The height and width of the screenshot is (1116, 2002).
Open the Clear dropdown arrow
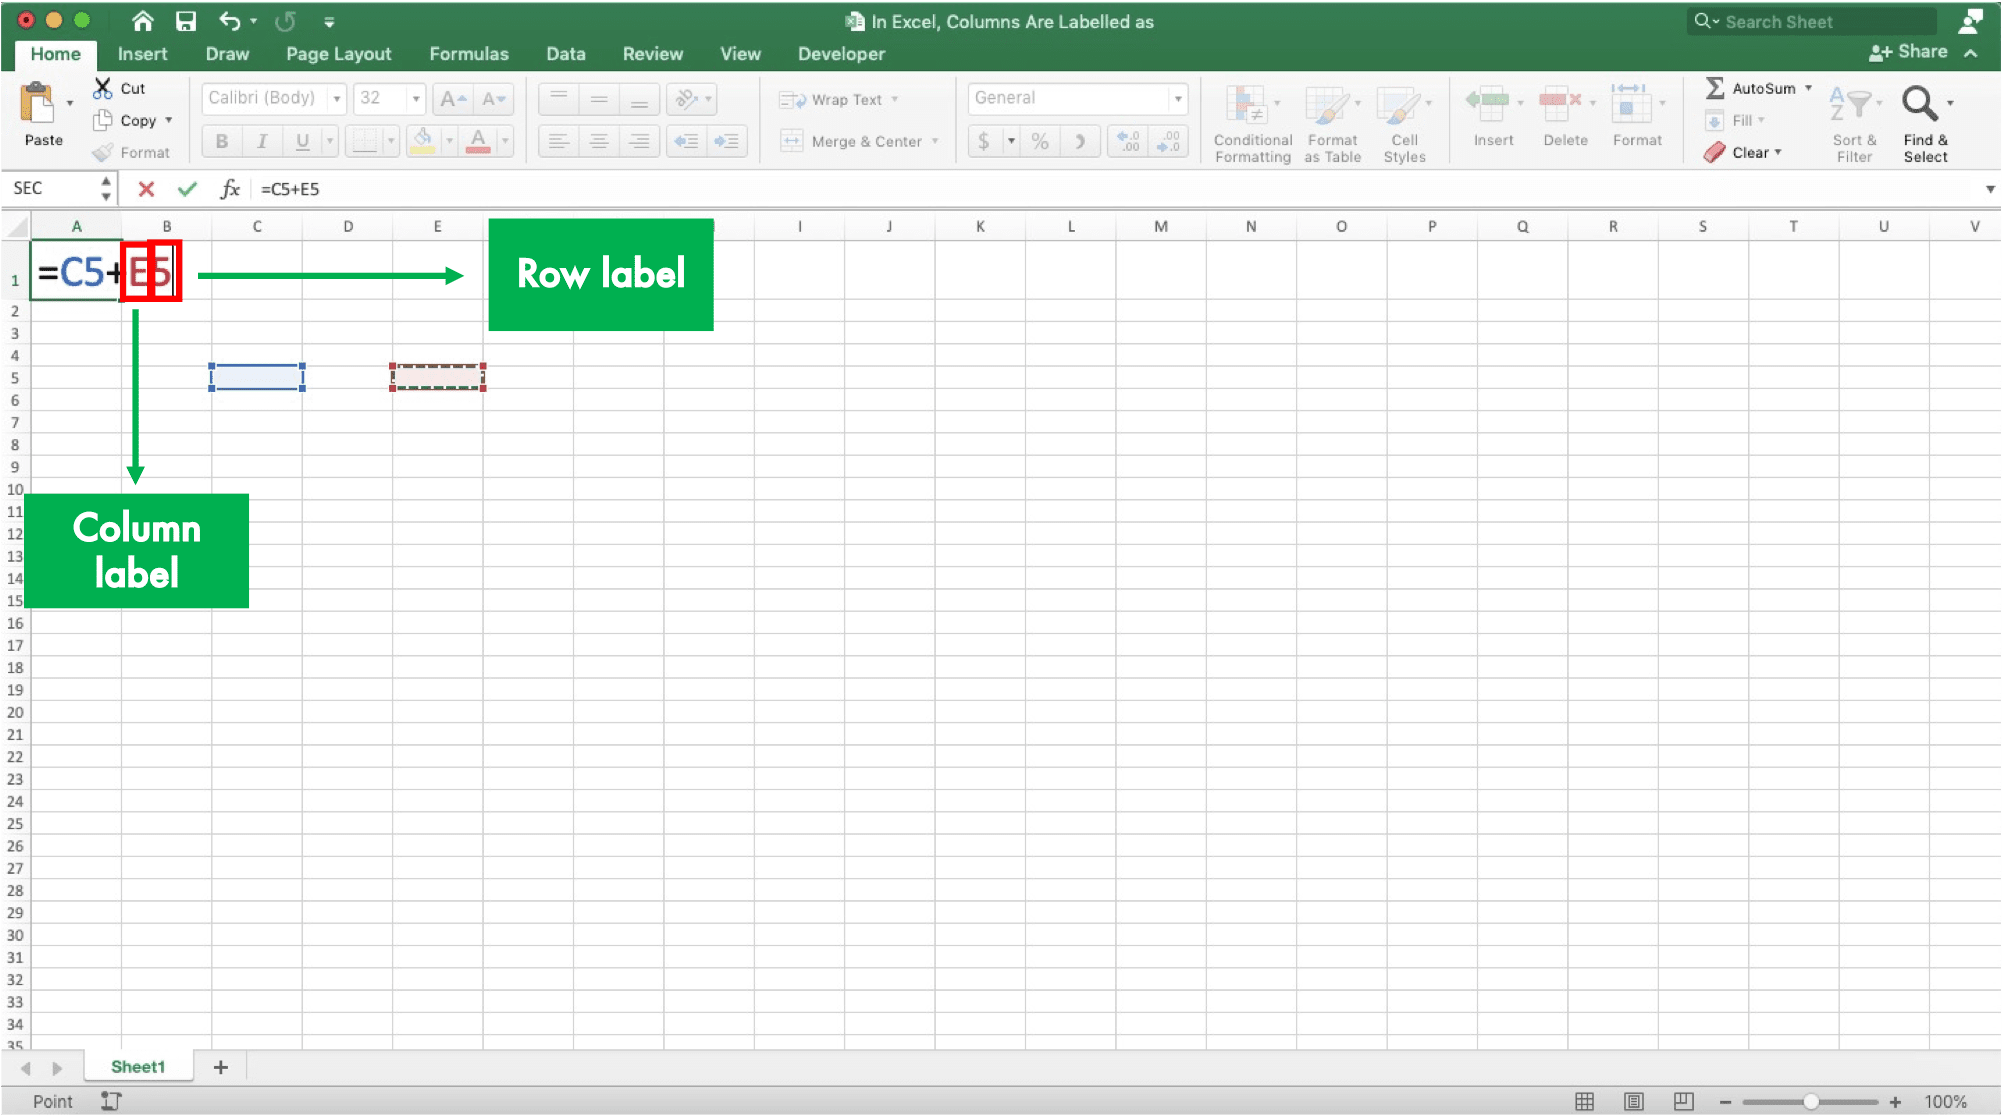[x=1778, y=152]
